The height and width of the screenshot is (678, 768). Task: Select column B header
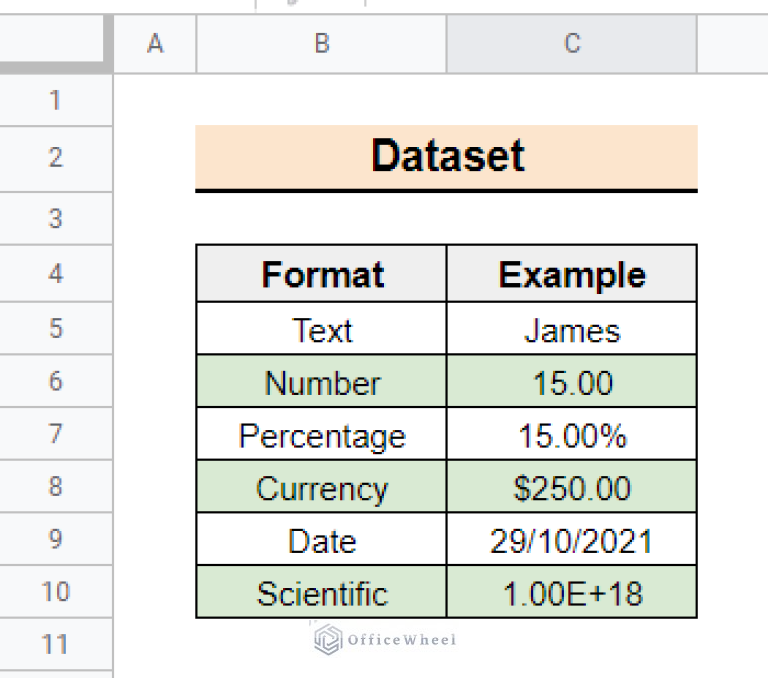[321, 43]
